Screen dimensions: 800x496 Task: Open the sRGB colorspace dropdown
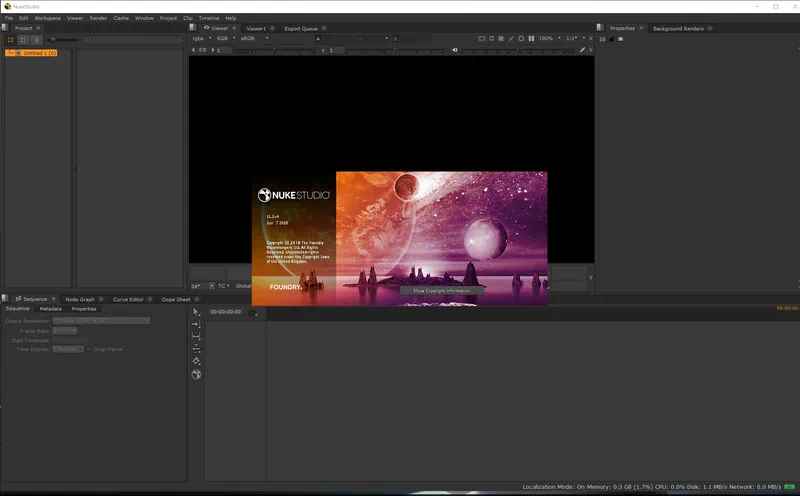click(255, 38)
